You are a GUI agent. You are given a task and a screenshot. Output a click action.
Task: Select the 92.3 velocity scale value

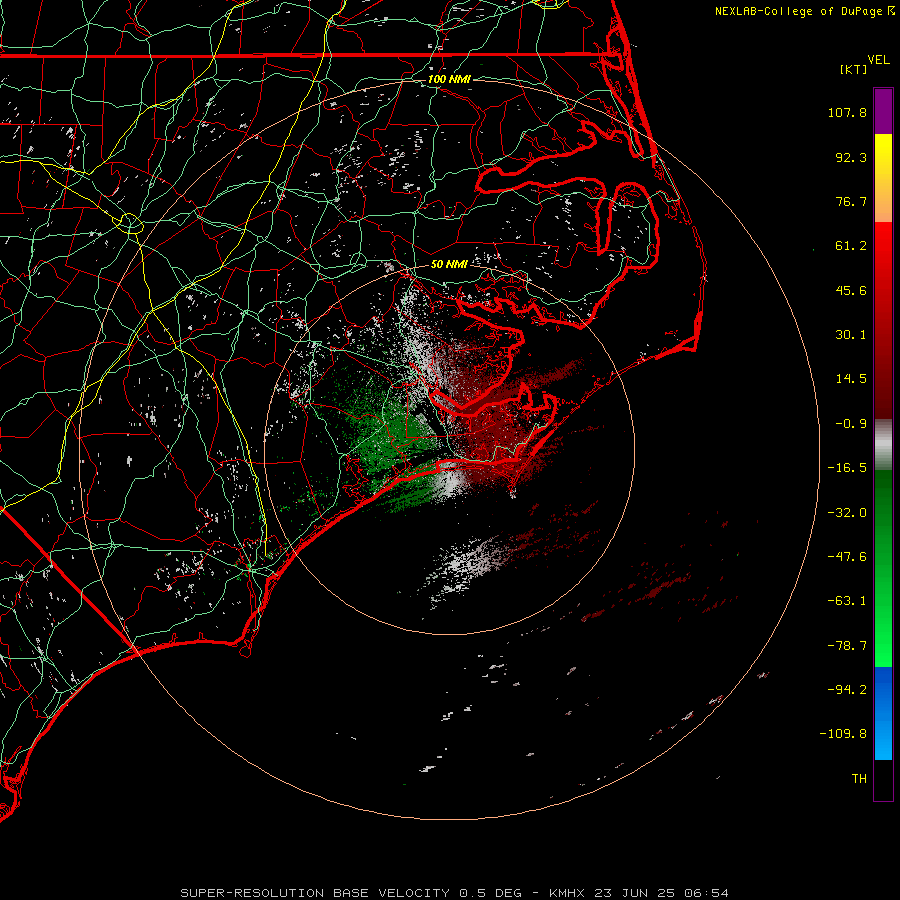[851, 157]
